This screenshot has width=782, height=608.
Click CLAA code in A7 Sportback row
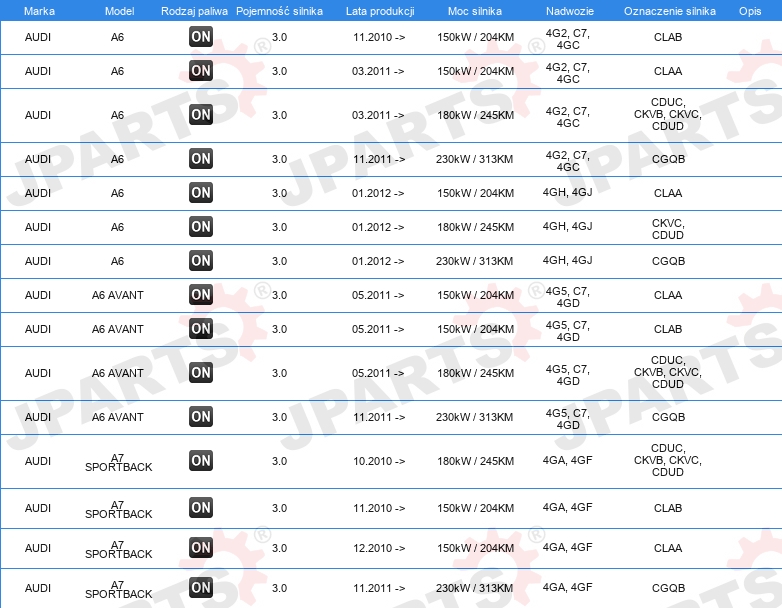(668, 548)
